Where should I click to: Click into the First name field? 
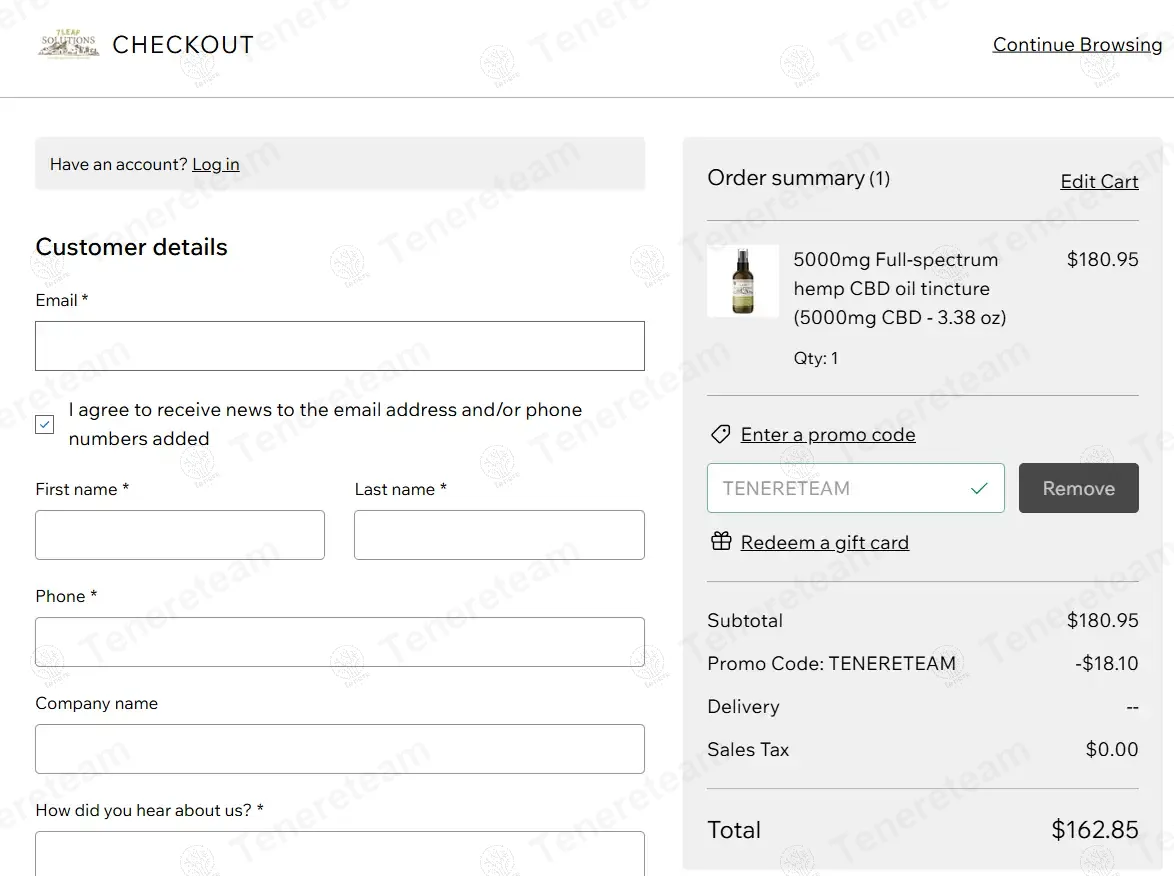coord(180,535)
